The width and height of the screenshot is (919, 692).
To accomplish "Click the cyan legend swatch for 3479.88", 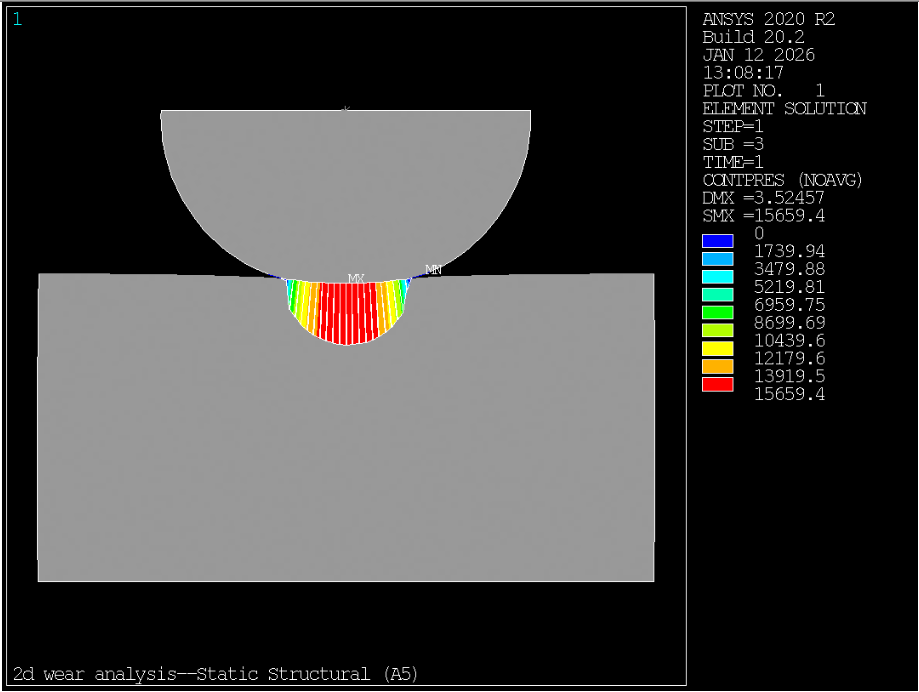I will click(x=717, y=277).
